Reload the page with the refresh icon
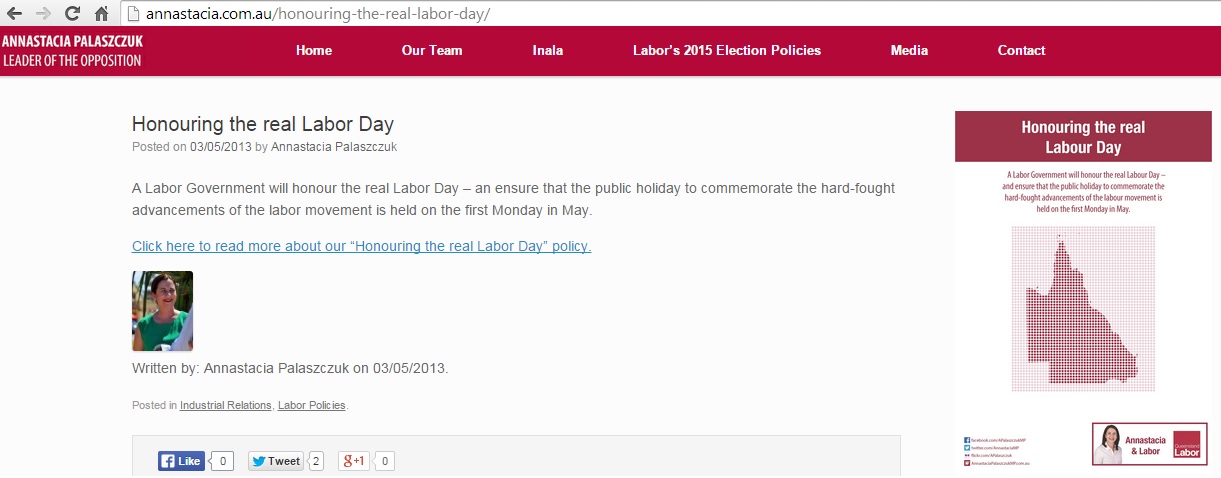The height and width of the screenshot is (478, 1221). (x=72, y=14)
